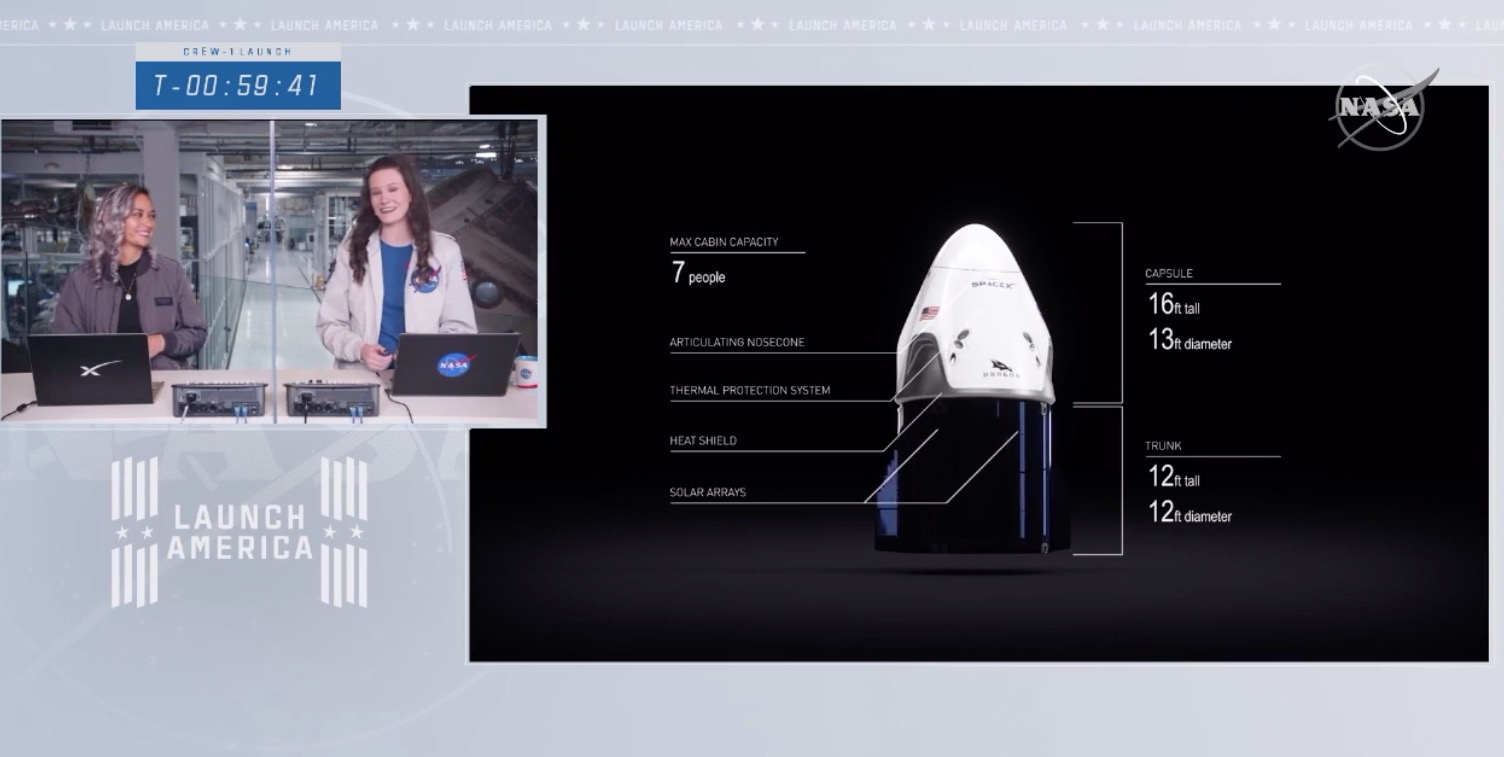The height and width of the screenshot is (757, 1504).
Task: Click the SOLAR ARRAYS label
Action: tap(708, 492)
